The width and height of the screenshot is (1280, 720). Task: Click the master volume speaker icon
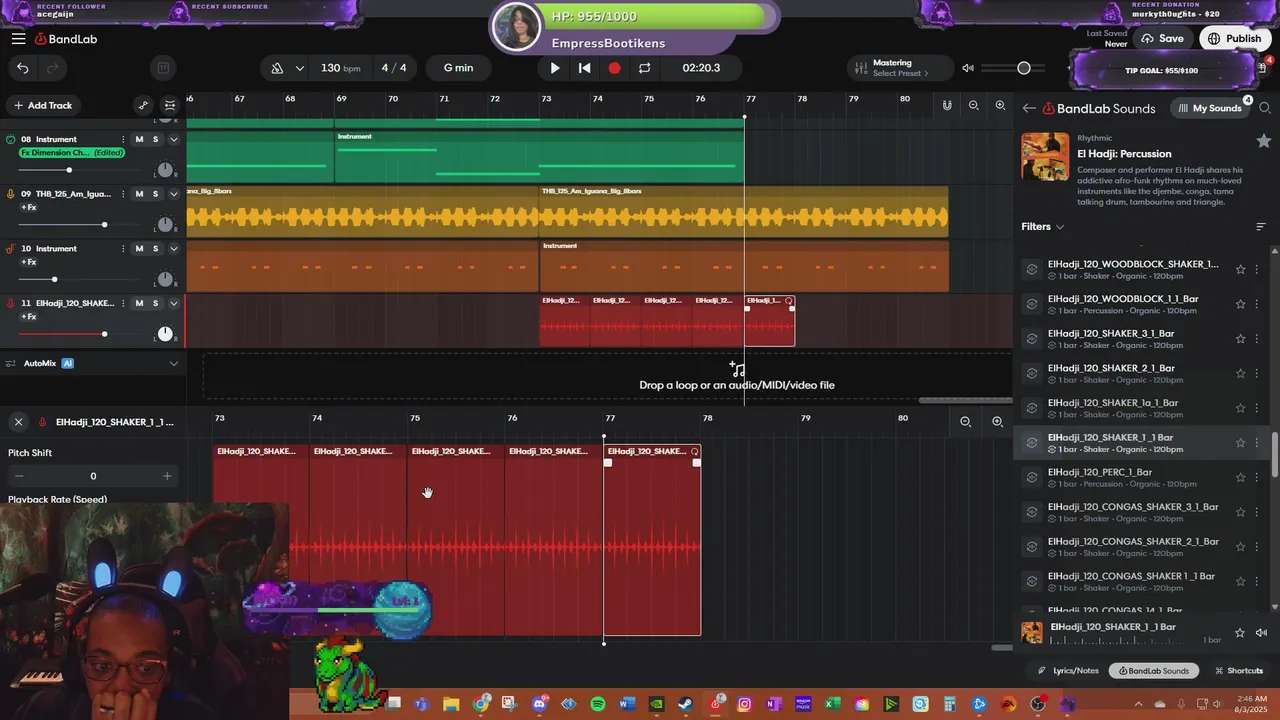[x=967, y=68]
